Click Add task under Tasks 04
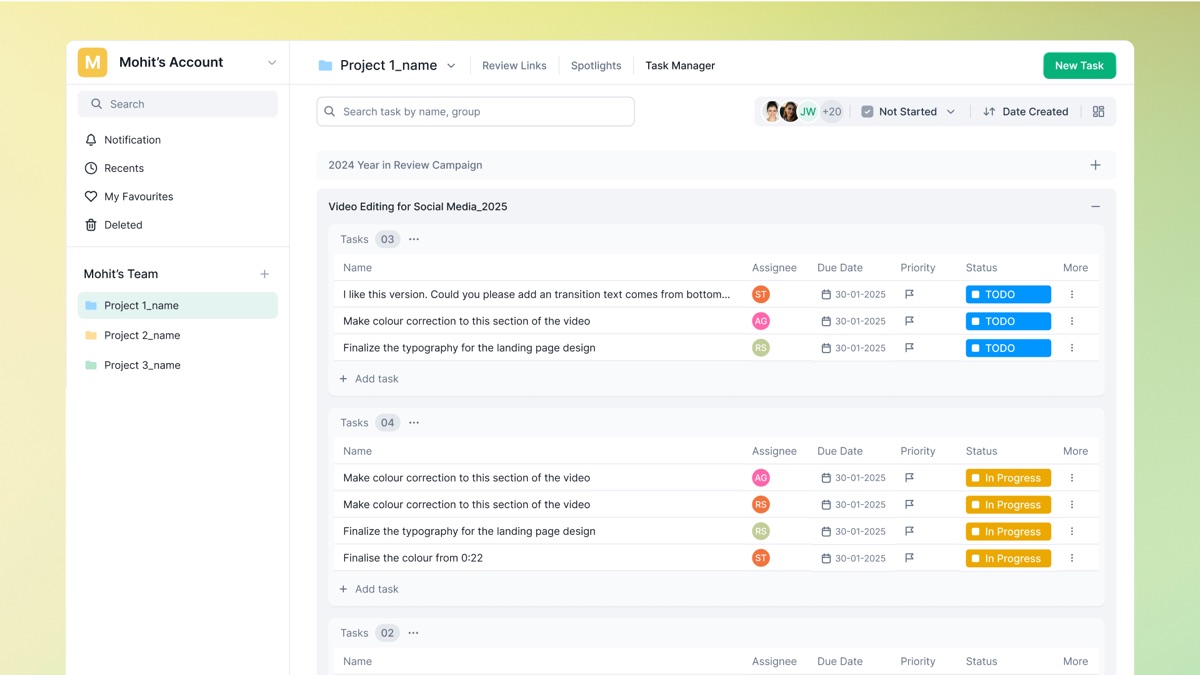Viewport: 1200px width, 675px height. [369, 589]
